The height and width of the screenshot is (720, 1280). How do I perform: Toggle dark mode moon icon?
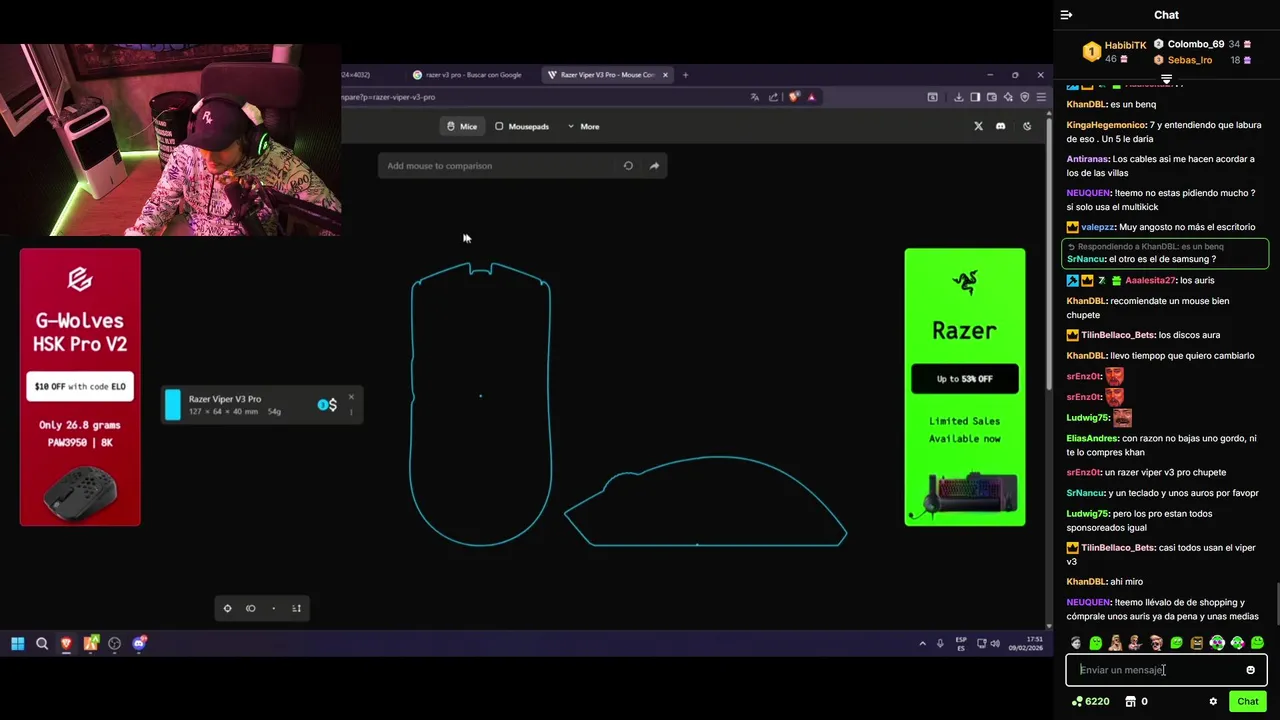1027,126
